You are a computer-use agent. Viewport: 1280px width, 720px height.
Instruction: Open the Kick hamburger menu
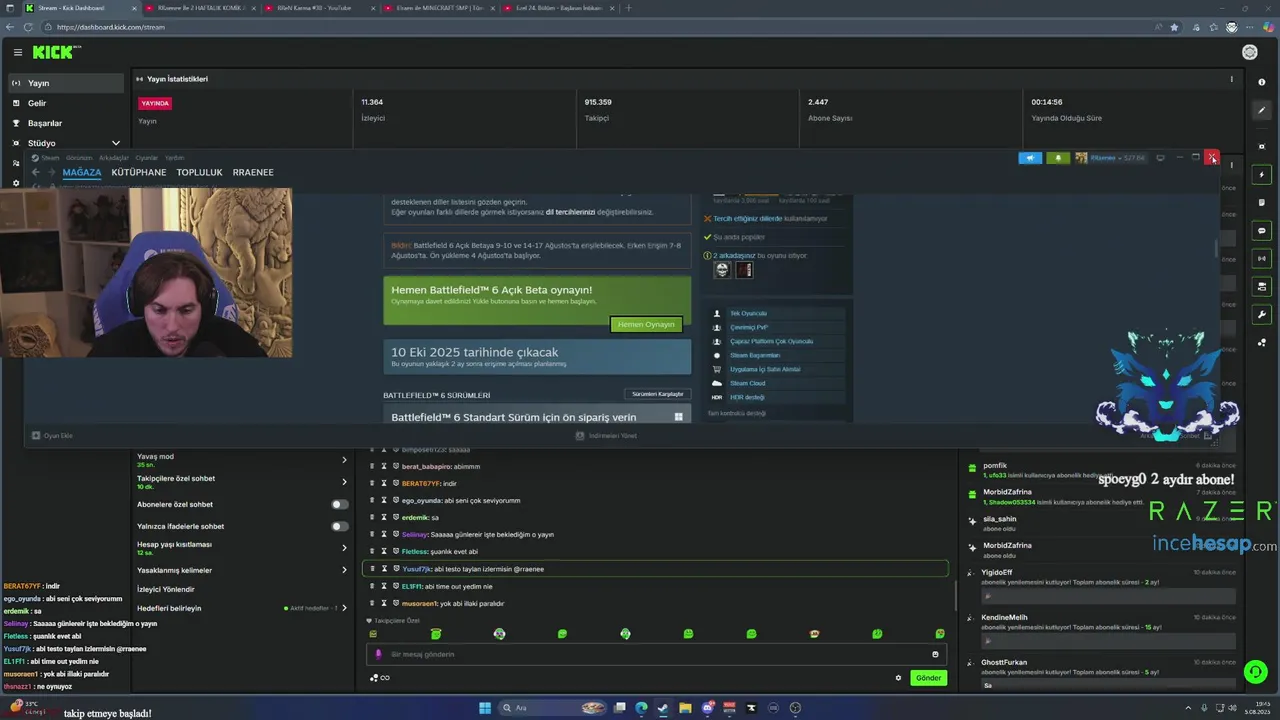coord(18,52)
